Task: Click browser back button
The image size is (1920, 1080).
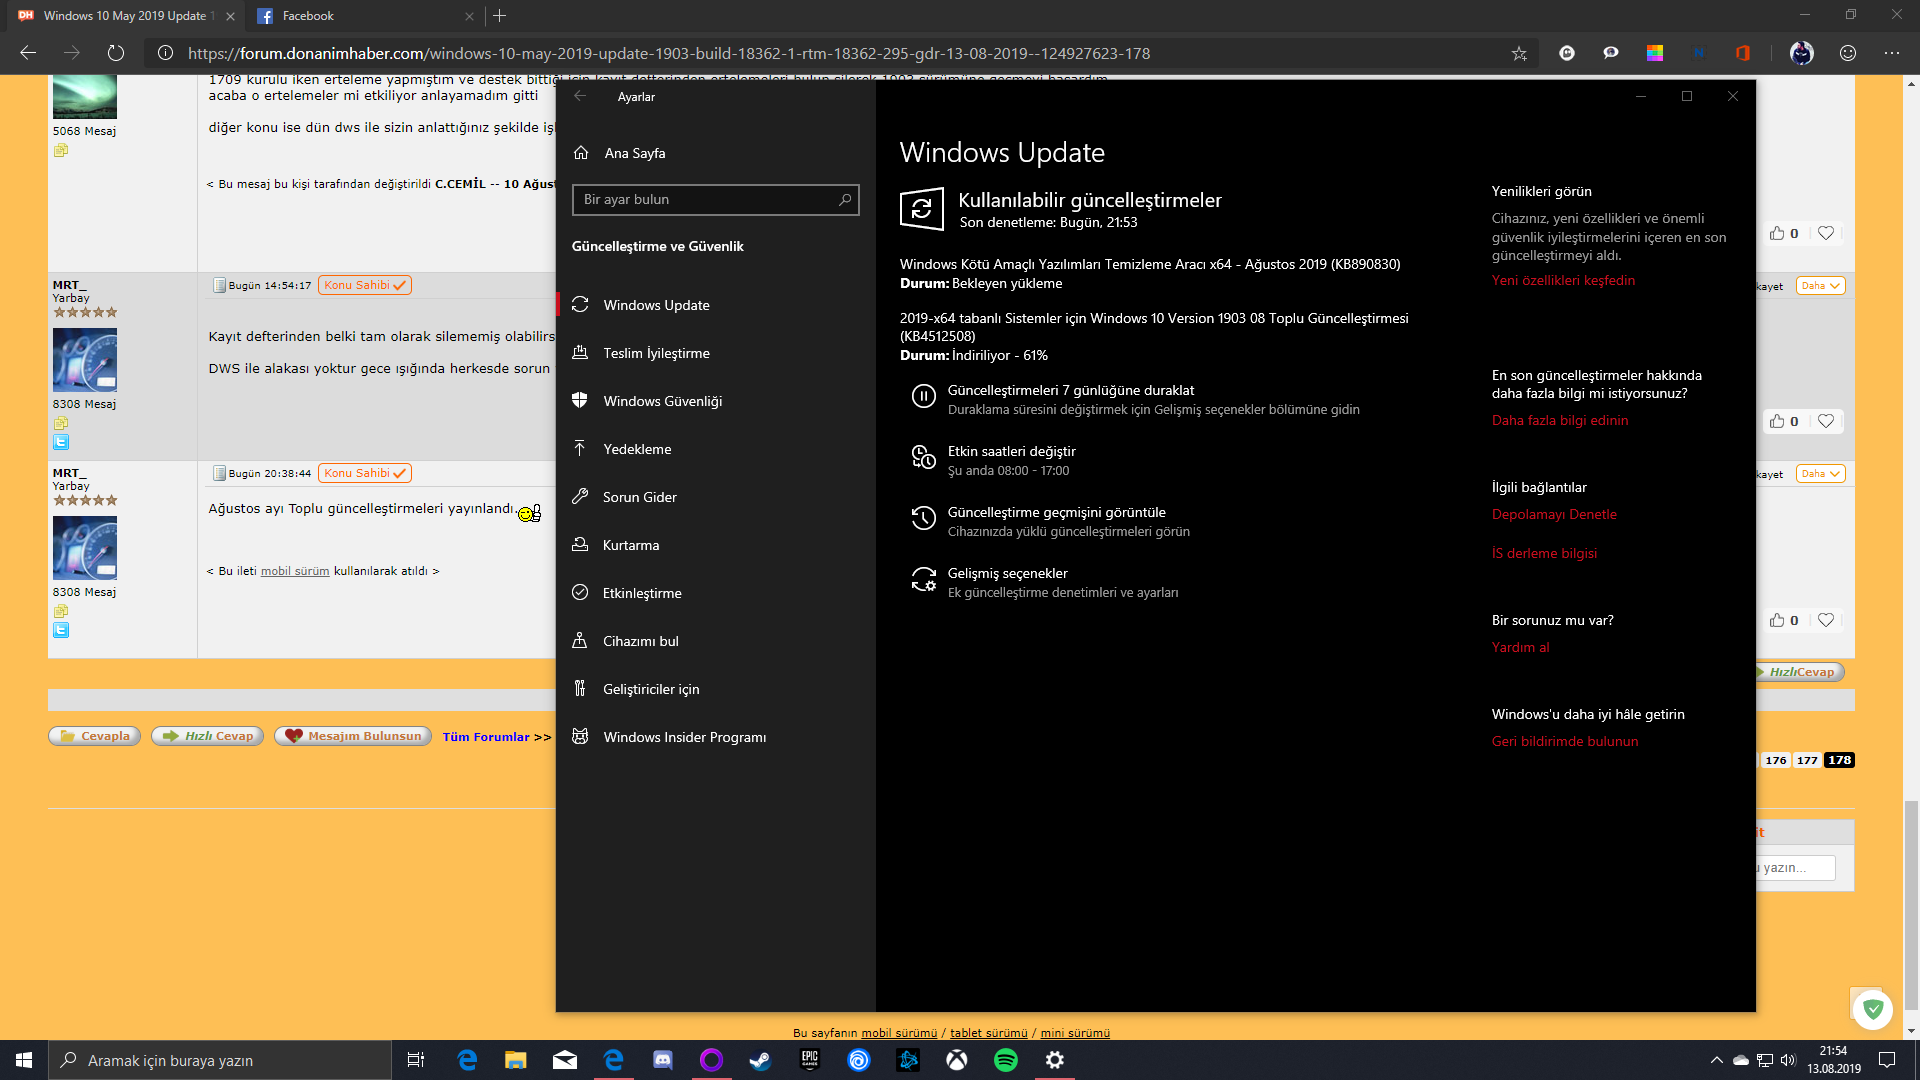Action: tap(28, 53)
